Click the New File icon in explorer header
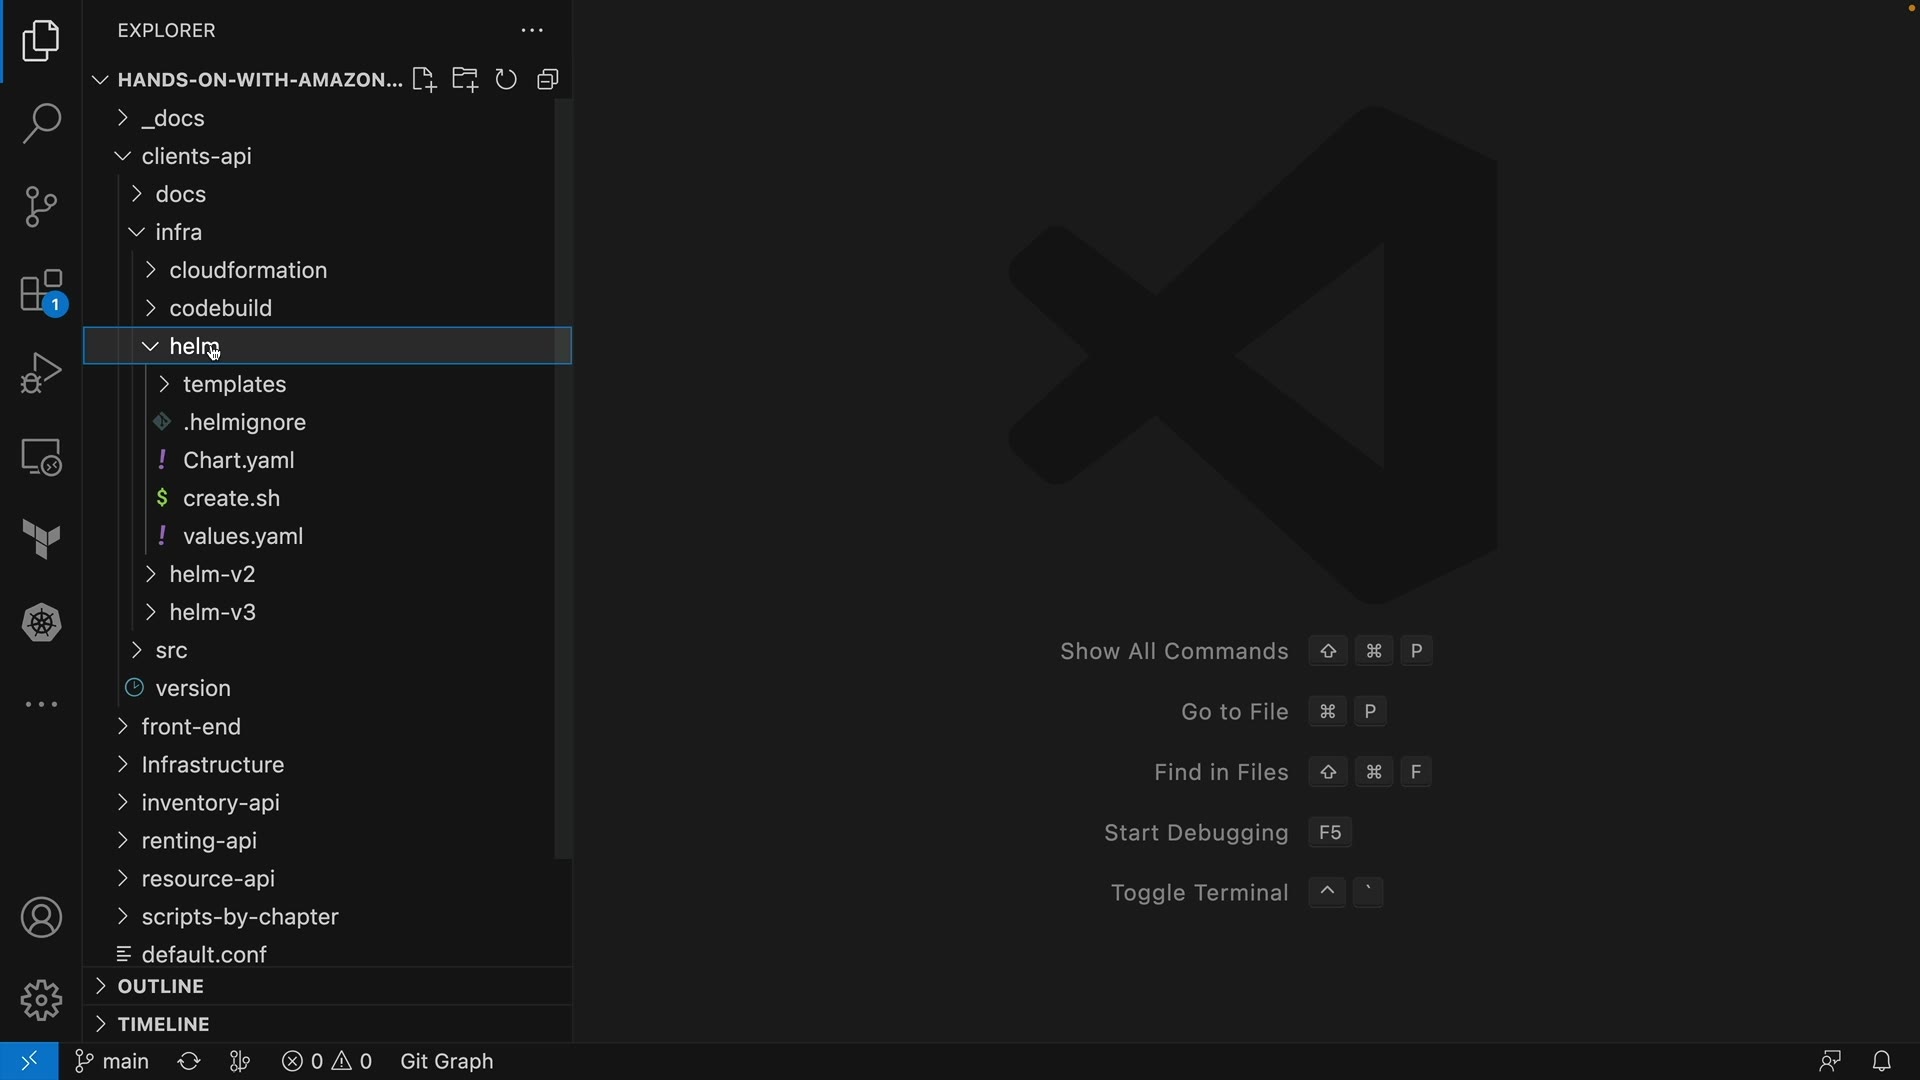Screen dimensions: 1920x1080 pos(424,80)
